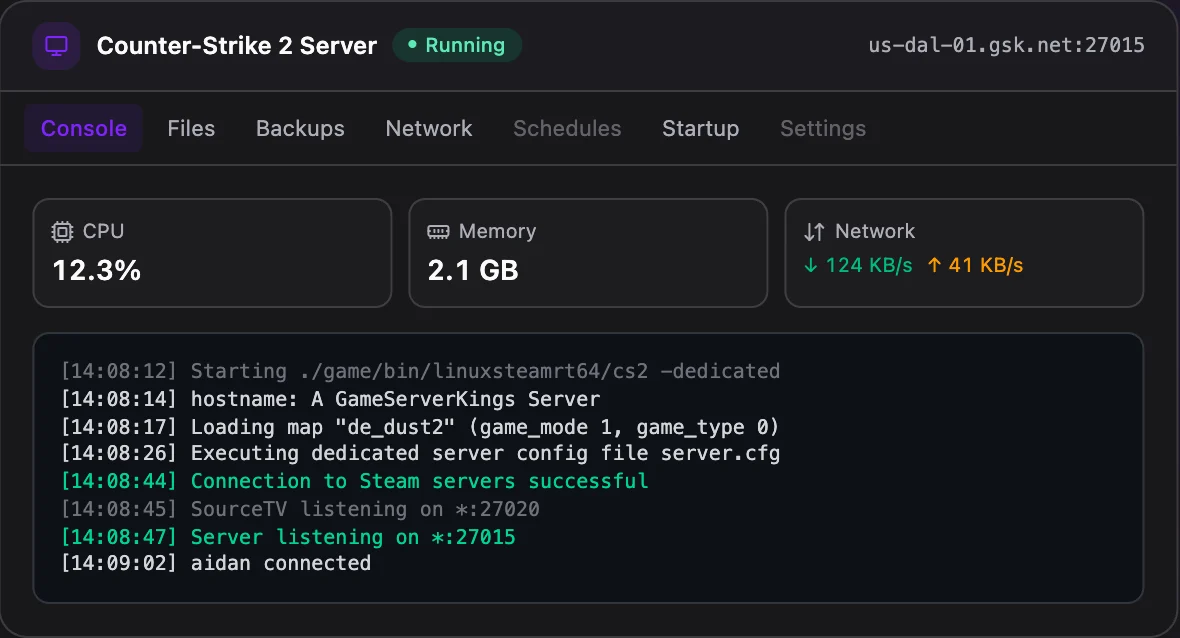Image resolution: width=1180 pixels, height=638 pixels.
Task: Click the 124 KB/s download rate
Action: pyautogui.click(x=868, y=266)
